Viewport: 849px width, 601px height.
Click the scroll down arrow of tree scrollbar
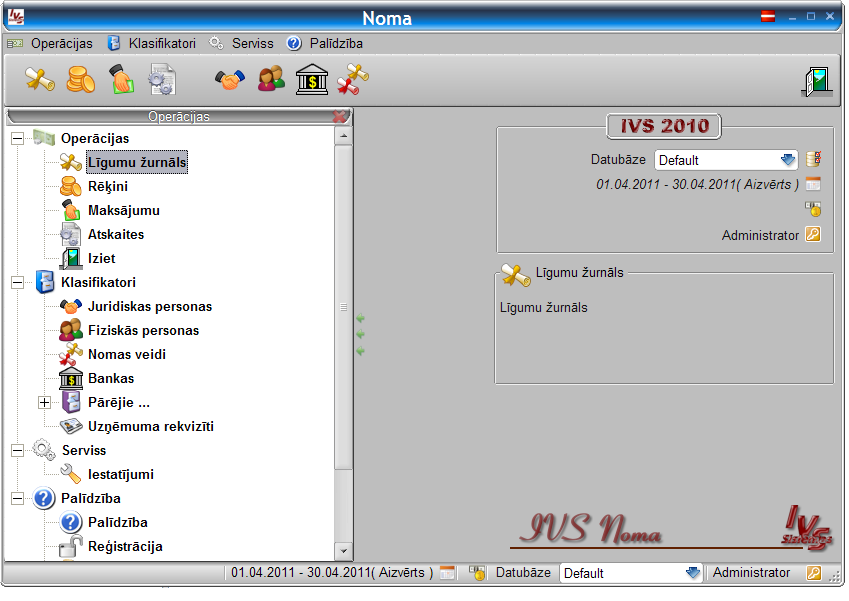tap(344, 552)
